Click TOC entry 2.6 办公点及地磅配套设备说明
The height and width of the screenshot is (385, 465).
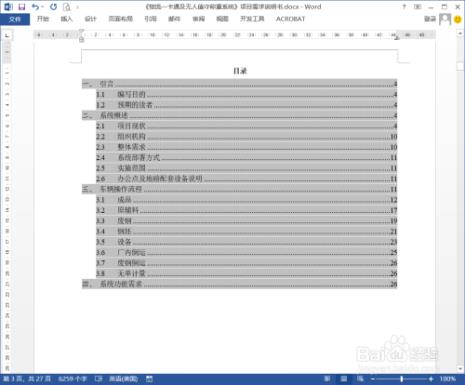(247, 179)
